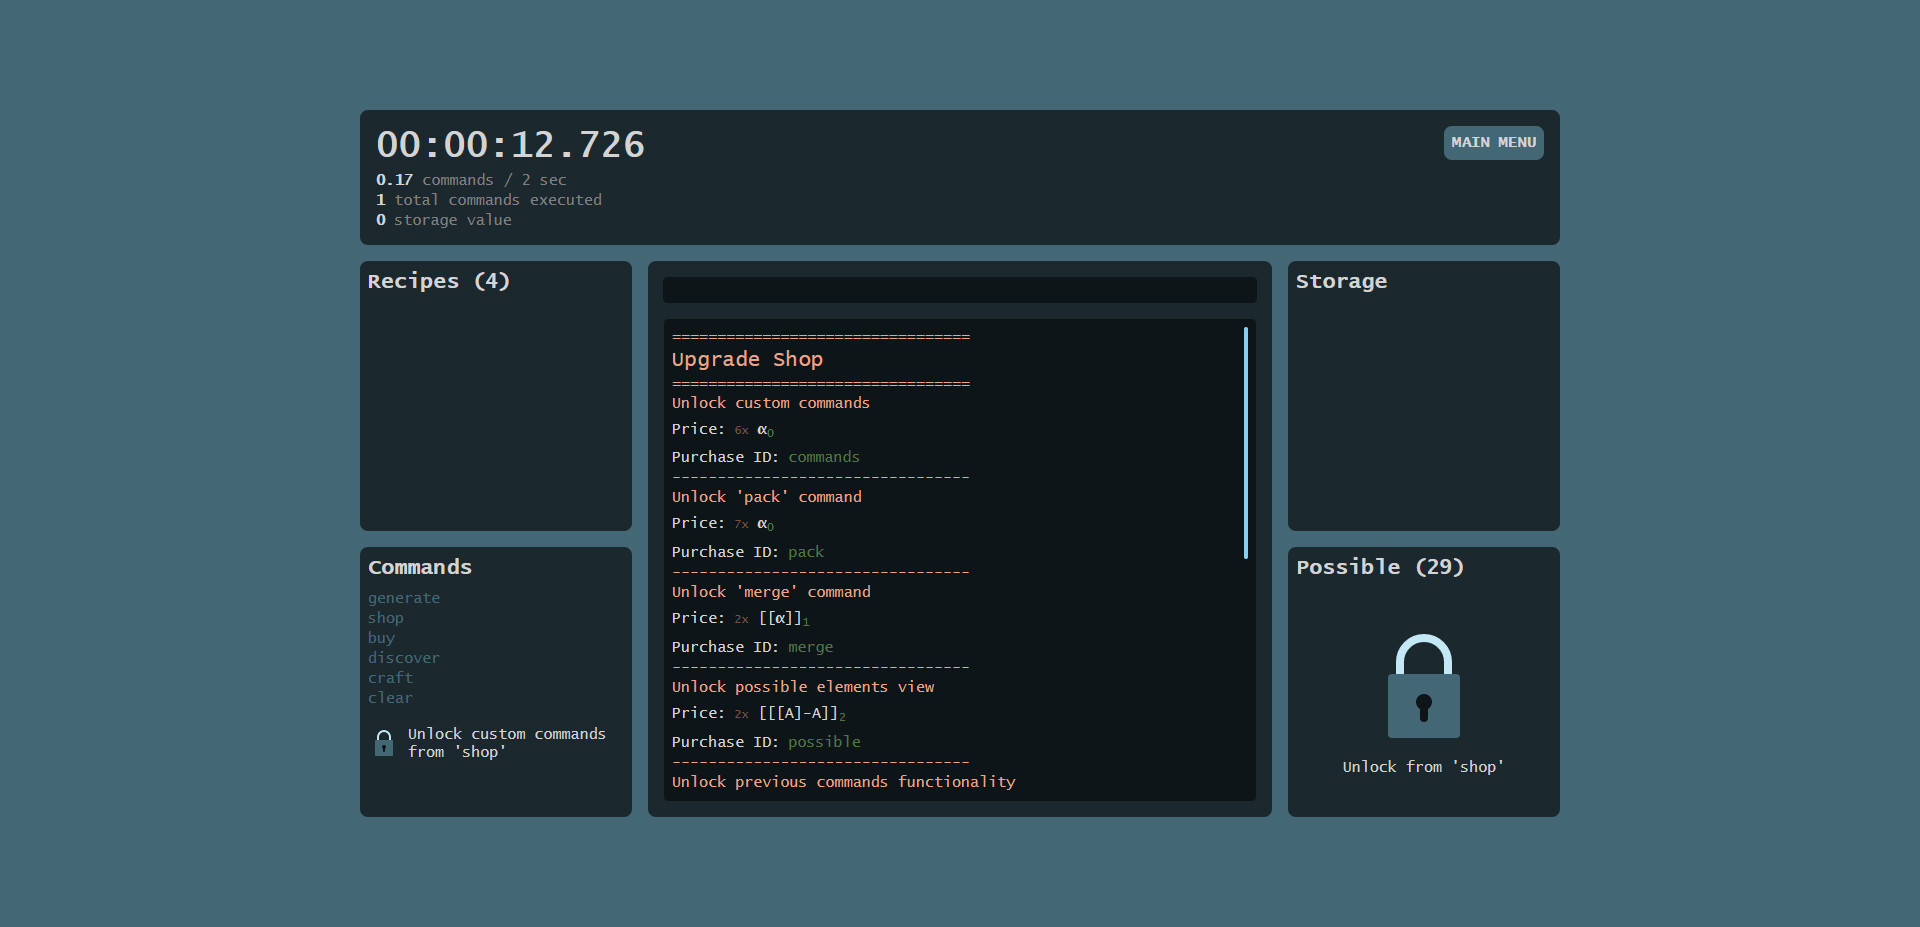Click the 'commands' purchase ID

coord(824,457)
